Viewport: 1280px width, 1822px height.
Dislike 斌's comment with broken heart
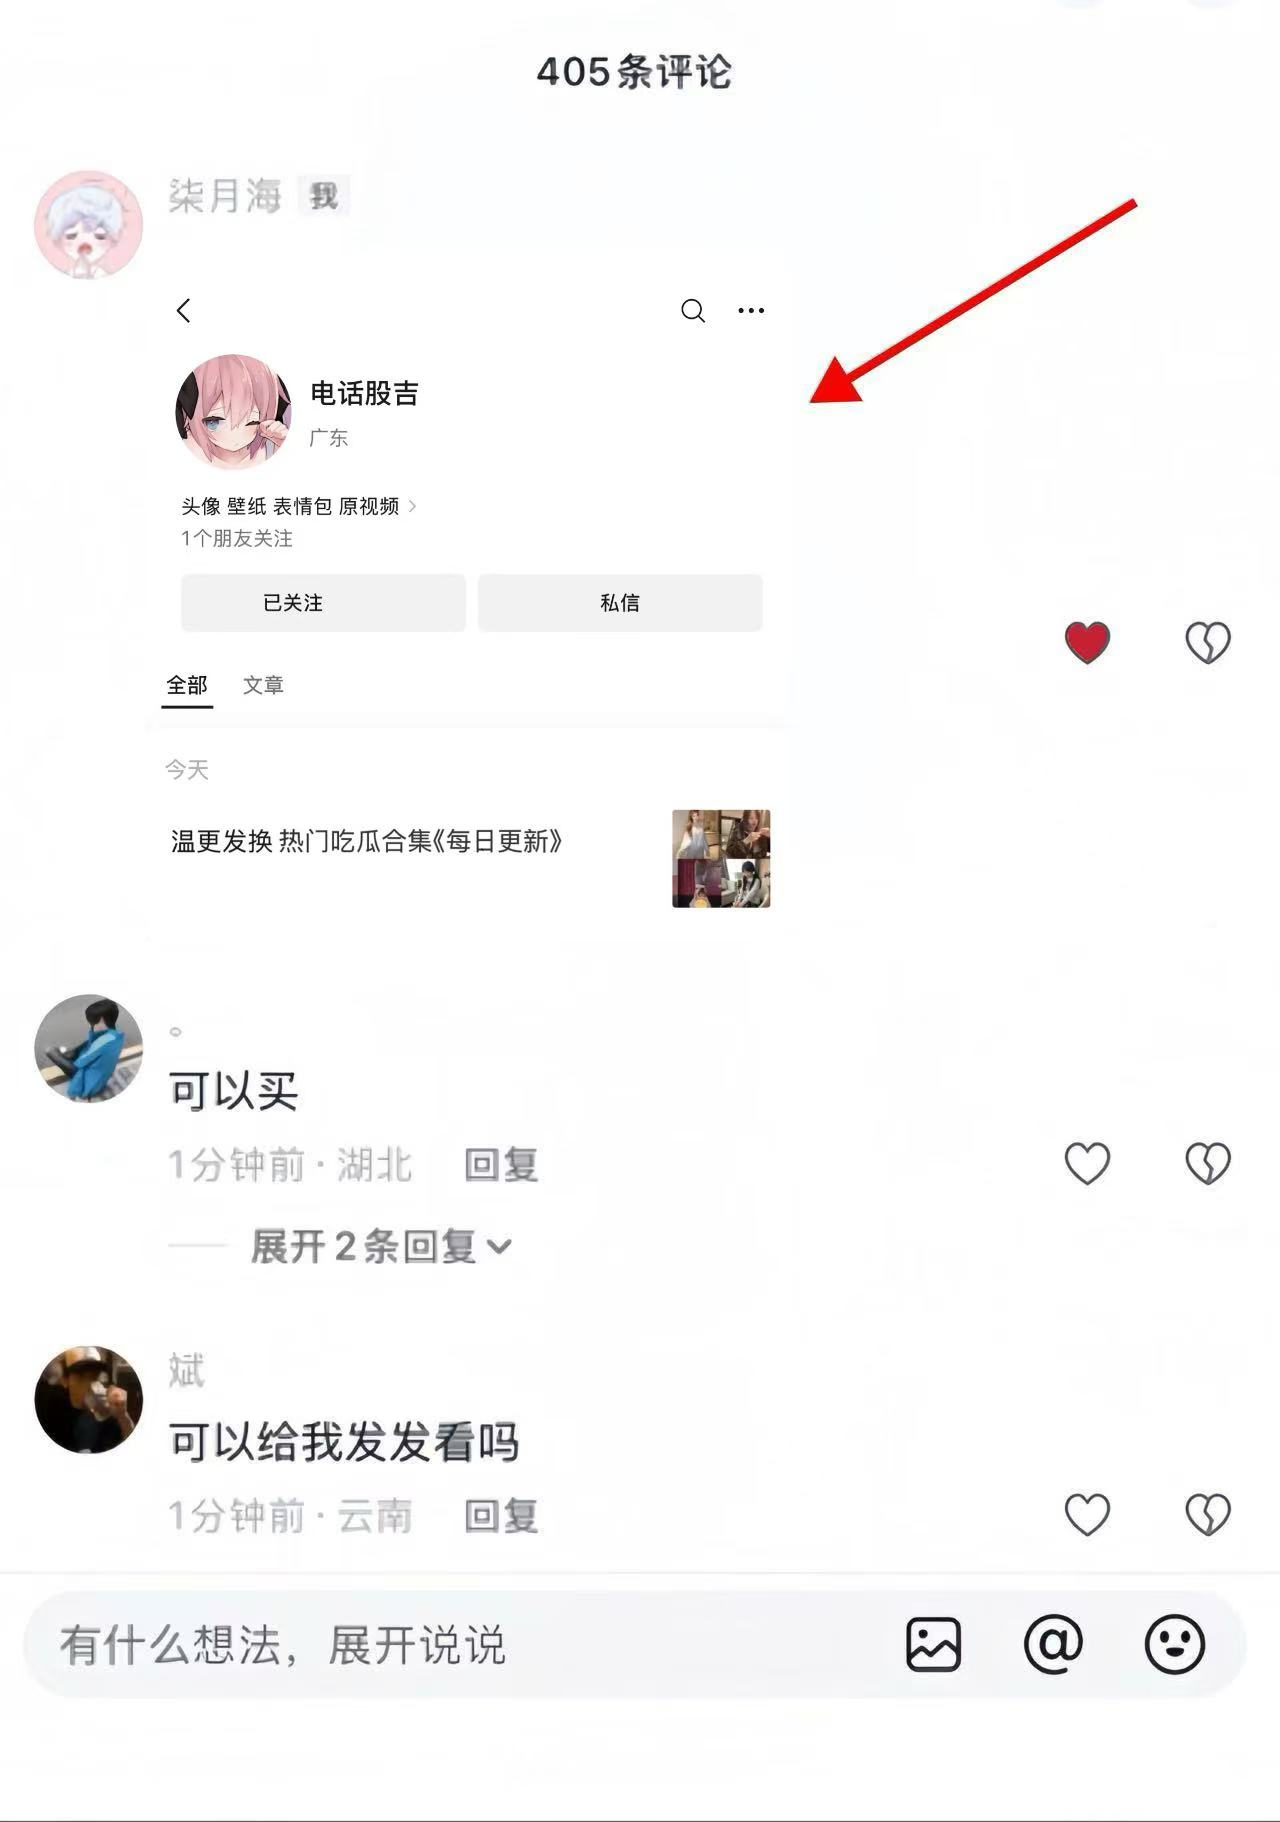point(1207,1515)
